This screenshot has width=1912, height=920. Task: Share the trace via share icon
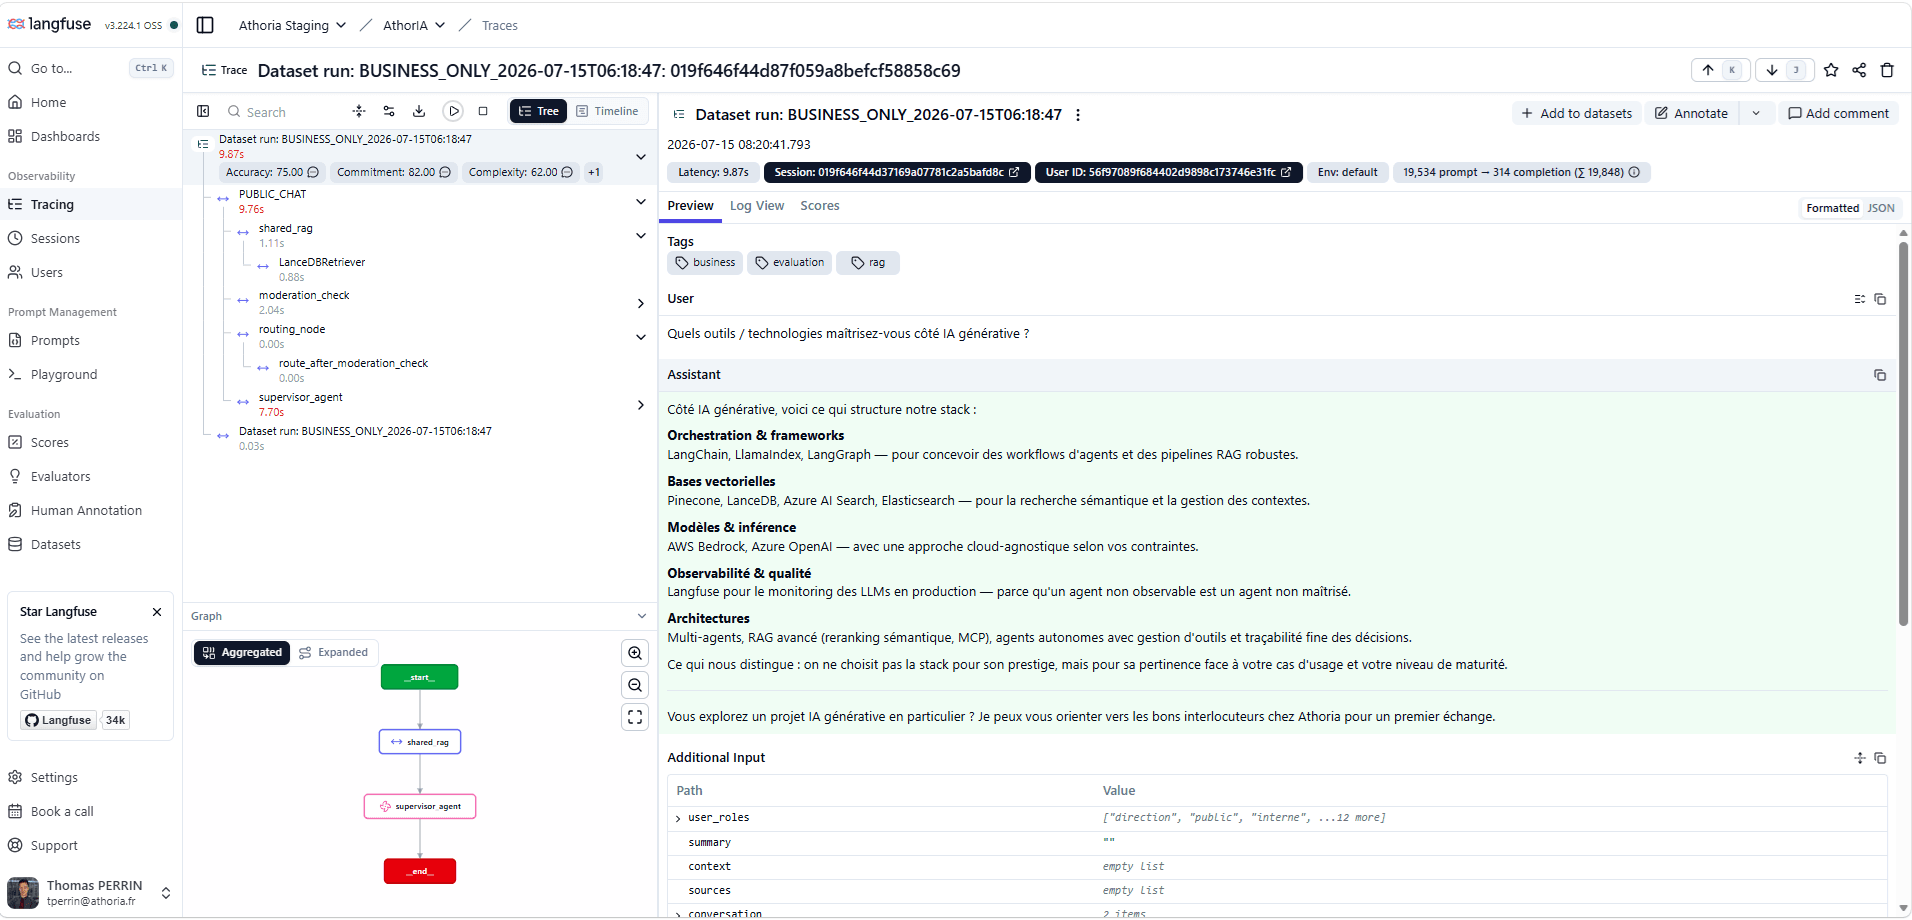tap(1859, 70)
